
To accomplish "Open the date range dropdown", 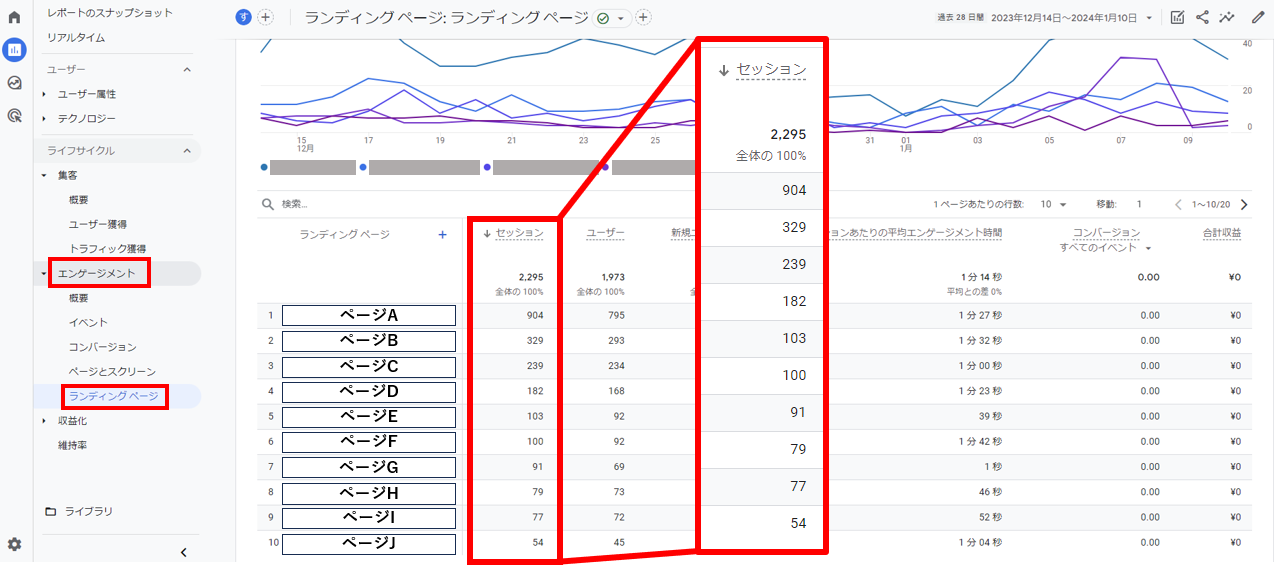I will [x=1150, y=18].
